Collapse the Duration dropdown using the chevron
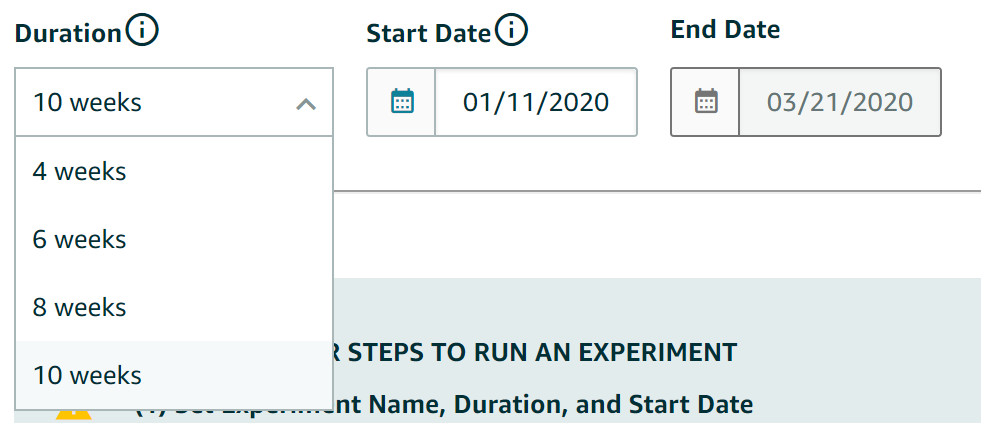Image resolution: width=981 pixels, height=424 pixels. point(306,103)
